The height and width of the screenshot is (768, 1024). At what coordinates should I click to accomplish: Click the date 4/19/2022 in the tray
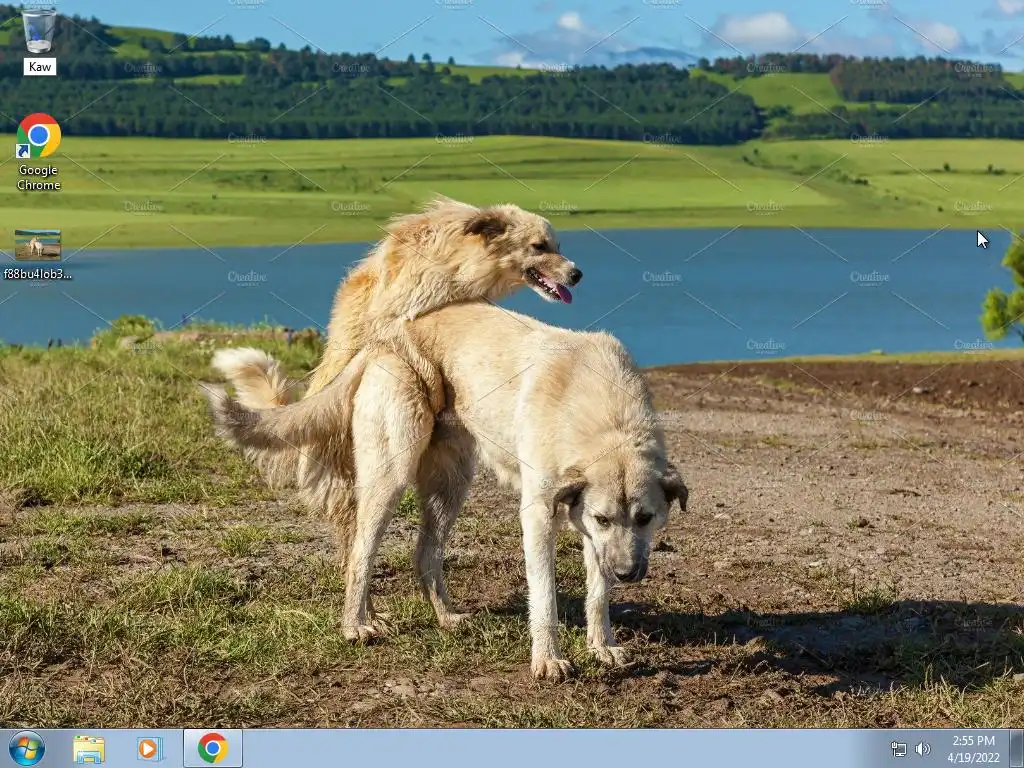tap(973, 758)
